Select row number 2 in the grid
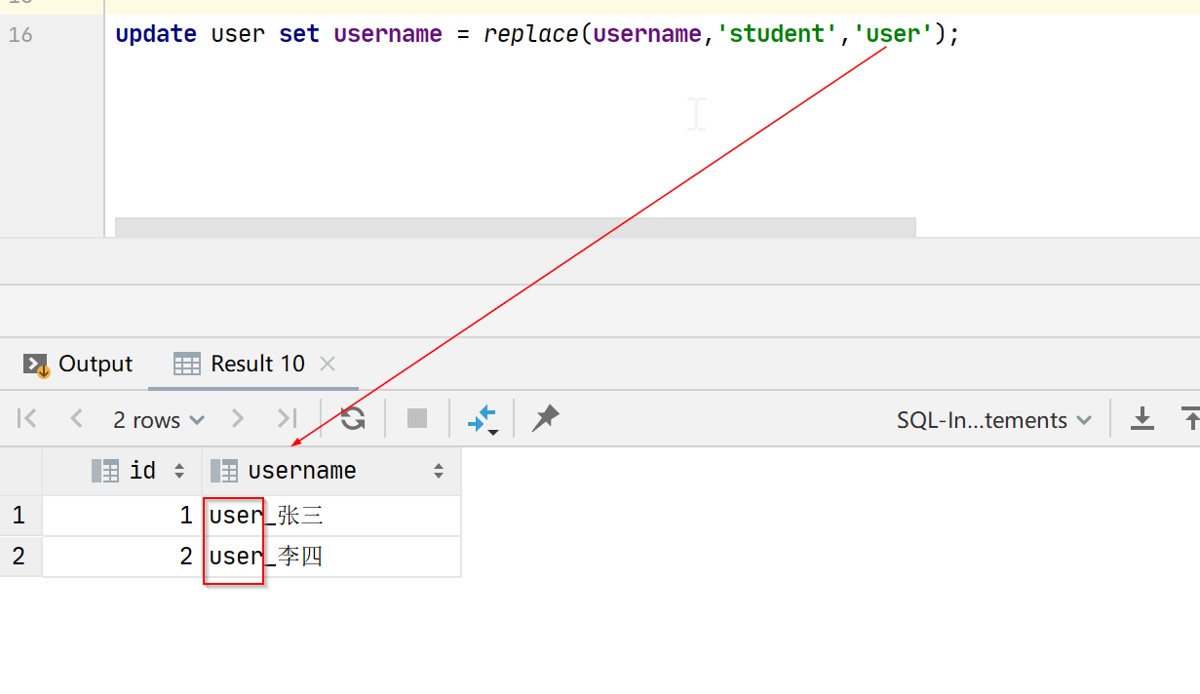Screen dimensions: 1200x694 click(x=19, y=556)
